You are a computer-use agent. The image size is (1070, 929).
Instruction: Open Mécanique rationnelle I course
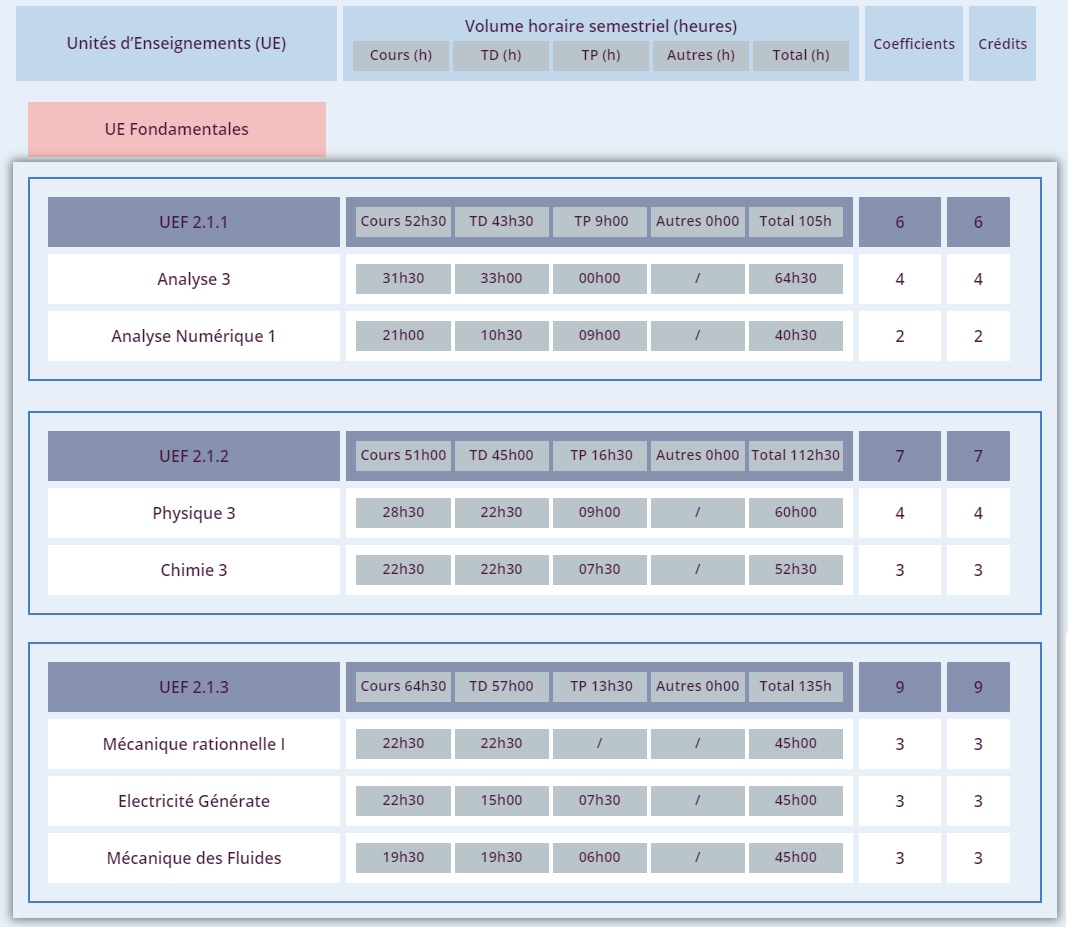click(194, 744)
